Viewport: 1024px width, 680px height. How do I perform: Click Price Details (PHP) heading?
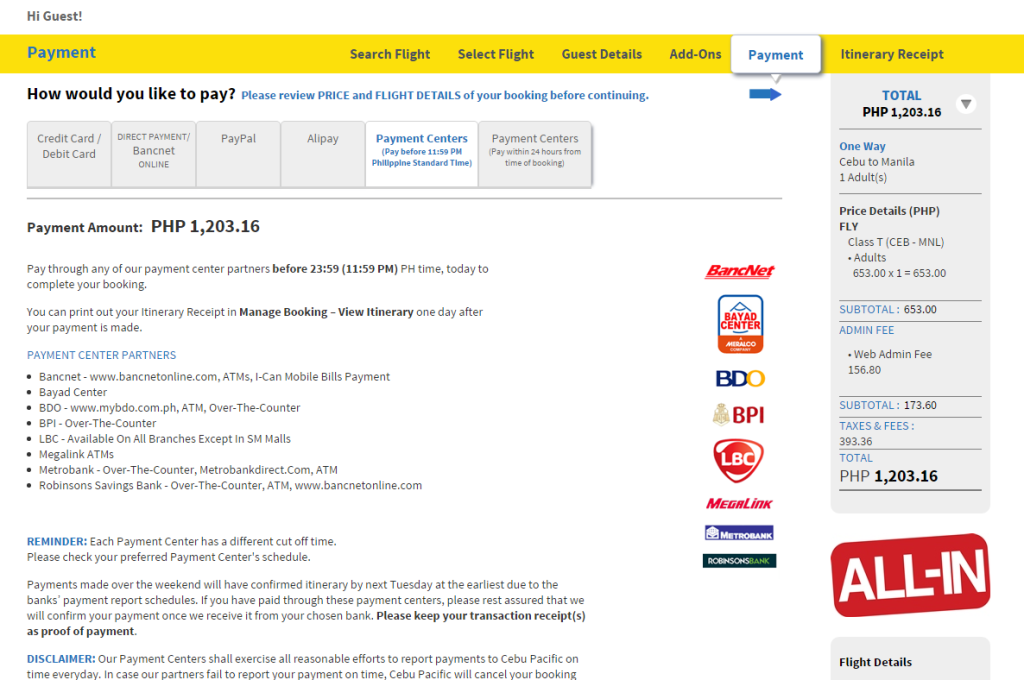click(889, 211)
